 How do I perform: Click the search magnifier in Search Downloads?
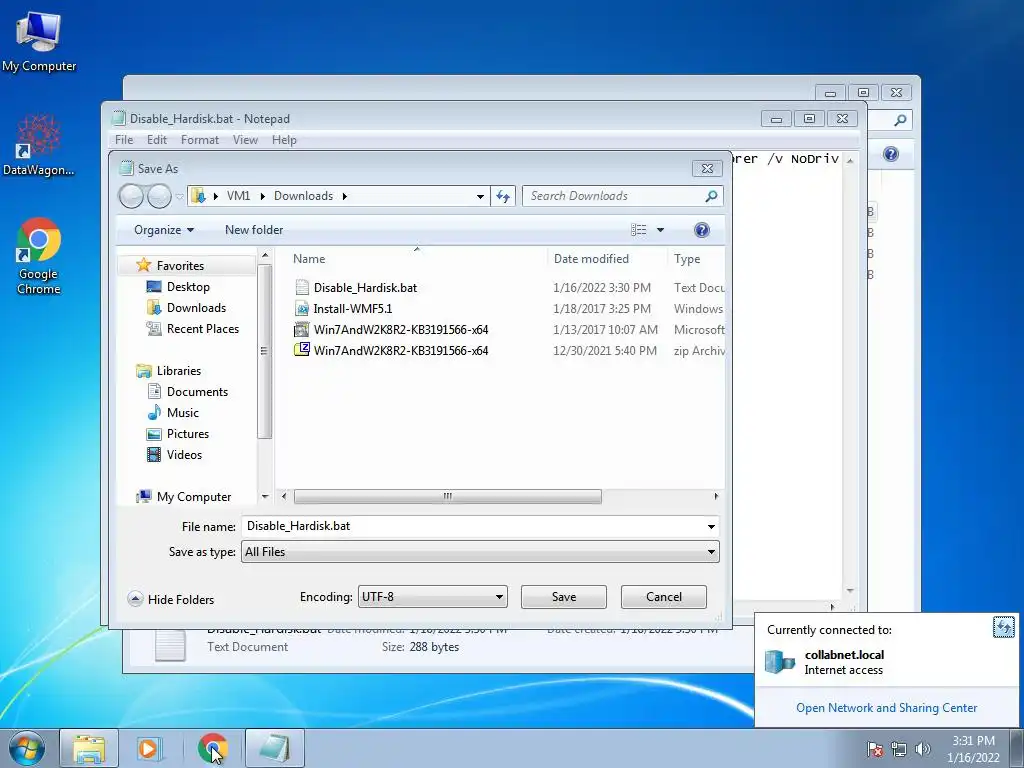(x=711, y=196)
